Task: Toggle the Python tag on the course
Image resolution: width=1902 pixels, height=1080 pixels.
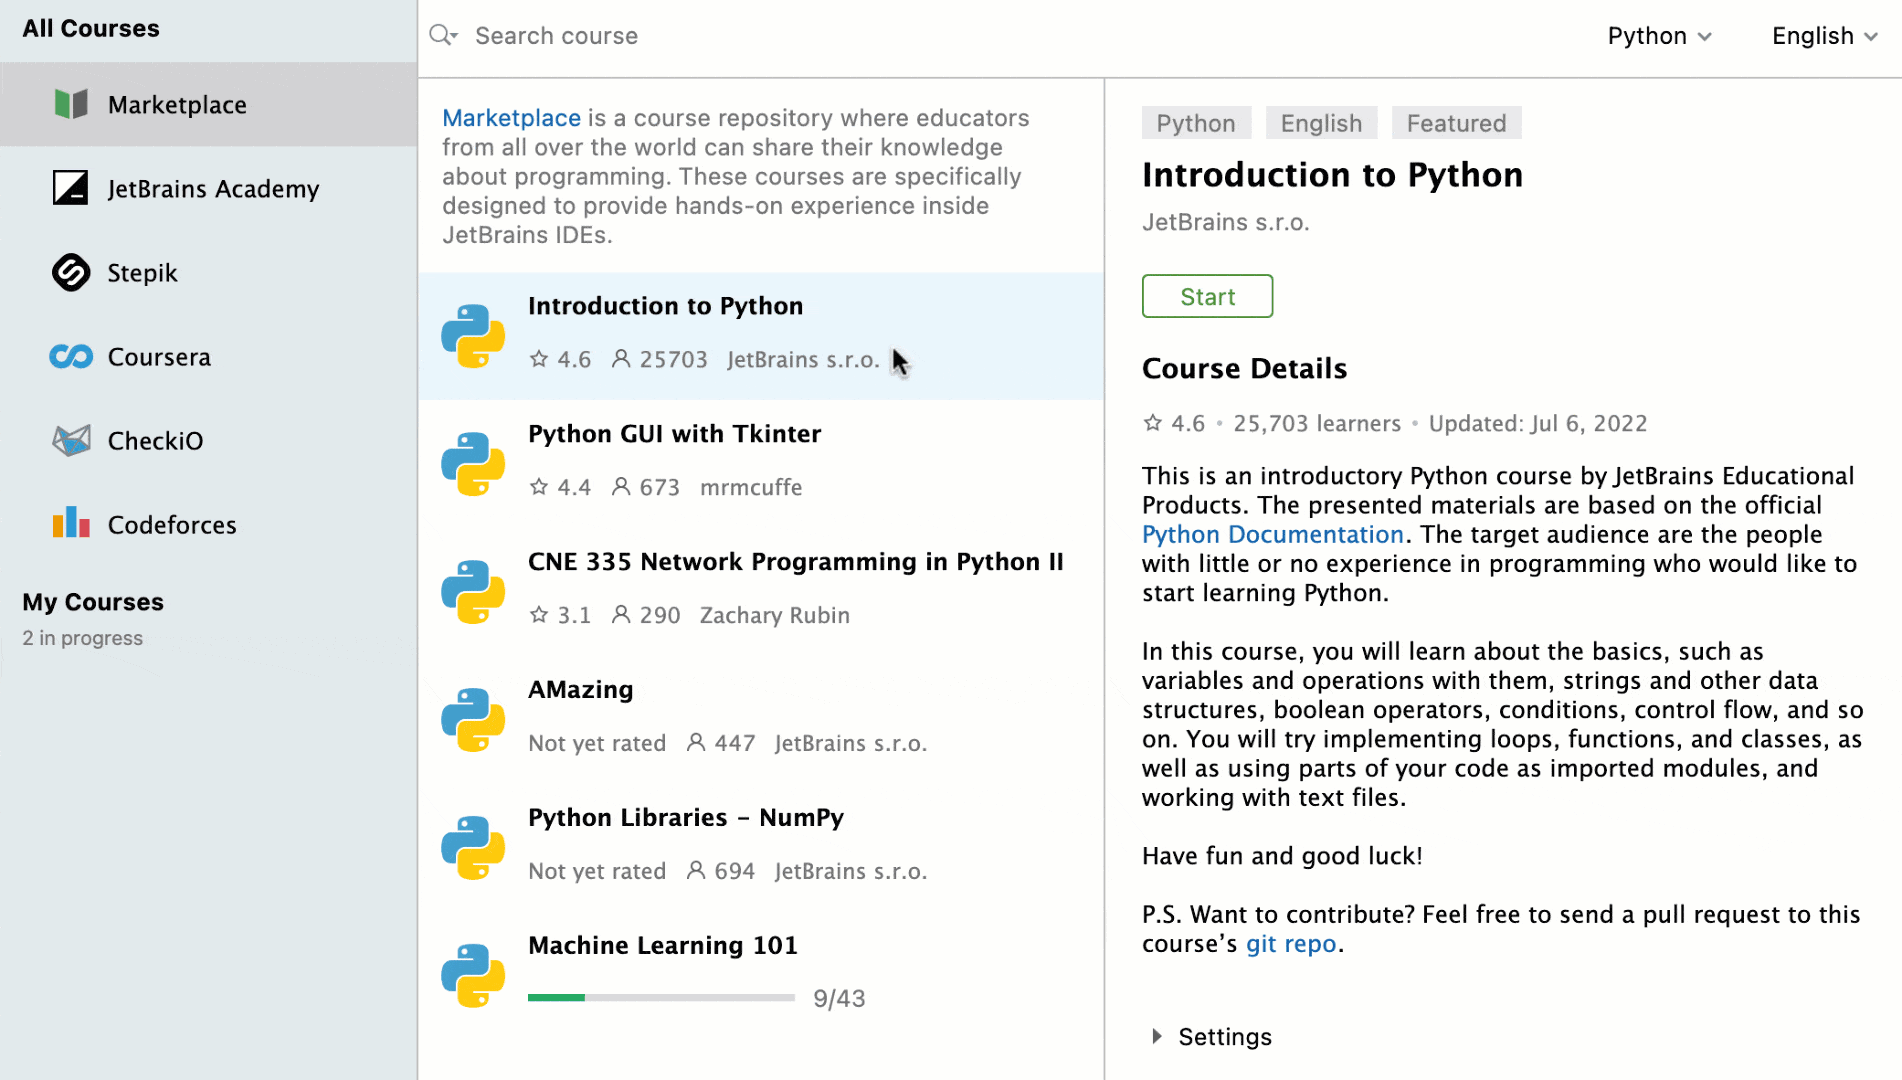Action: (1196, 122)
